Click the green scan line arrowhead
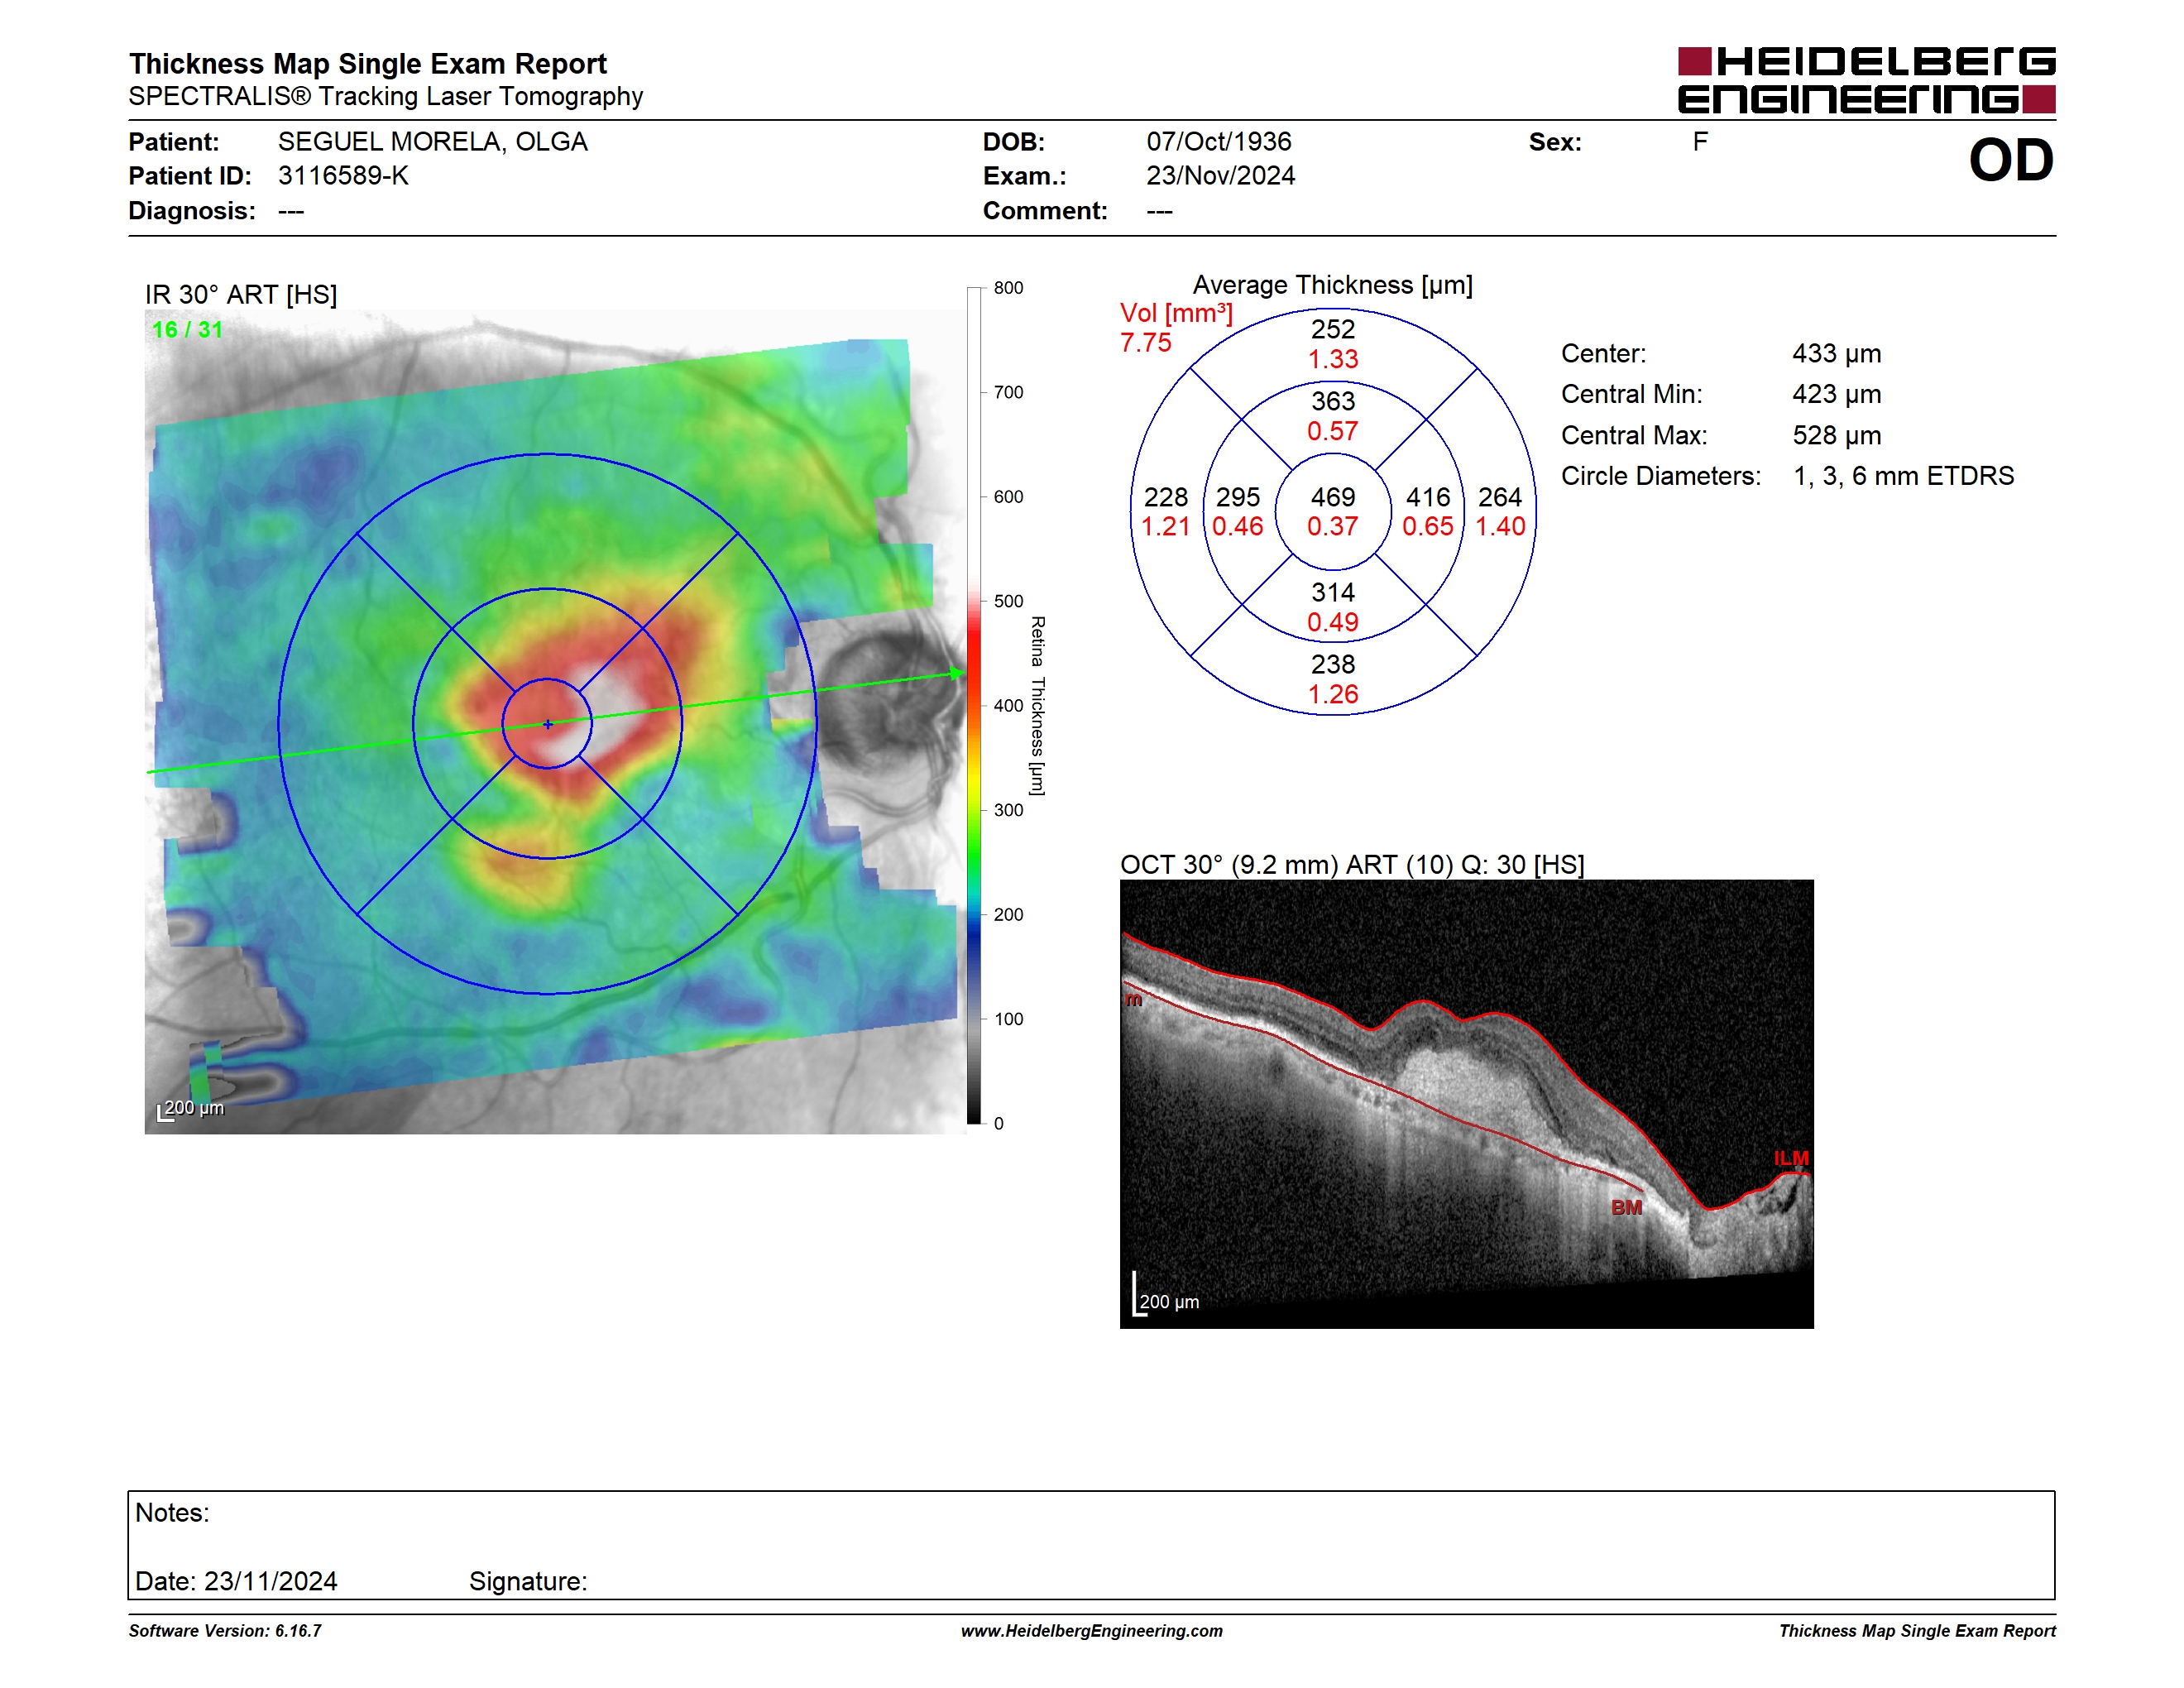Screen dimensions: 2184x1688 (957, 673)
